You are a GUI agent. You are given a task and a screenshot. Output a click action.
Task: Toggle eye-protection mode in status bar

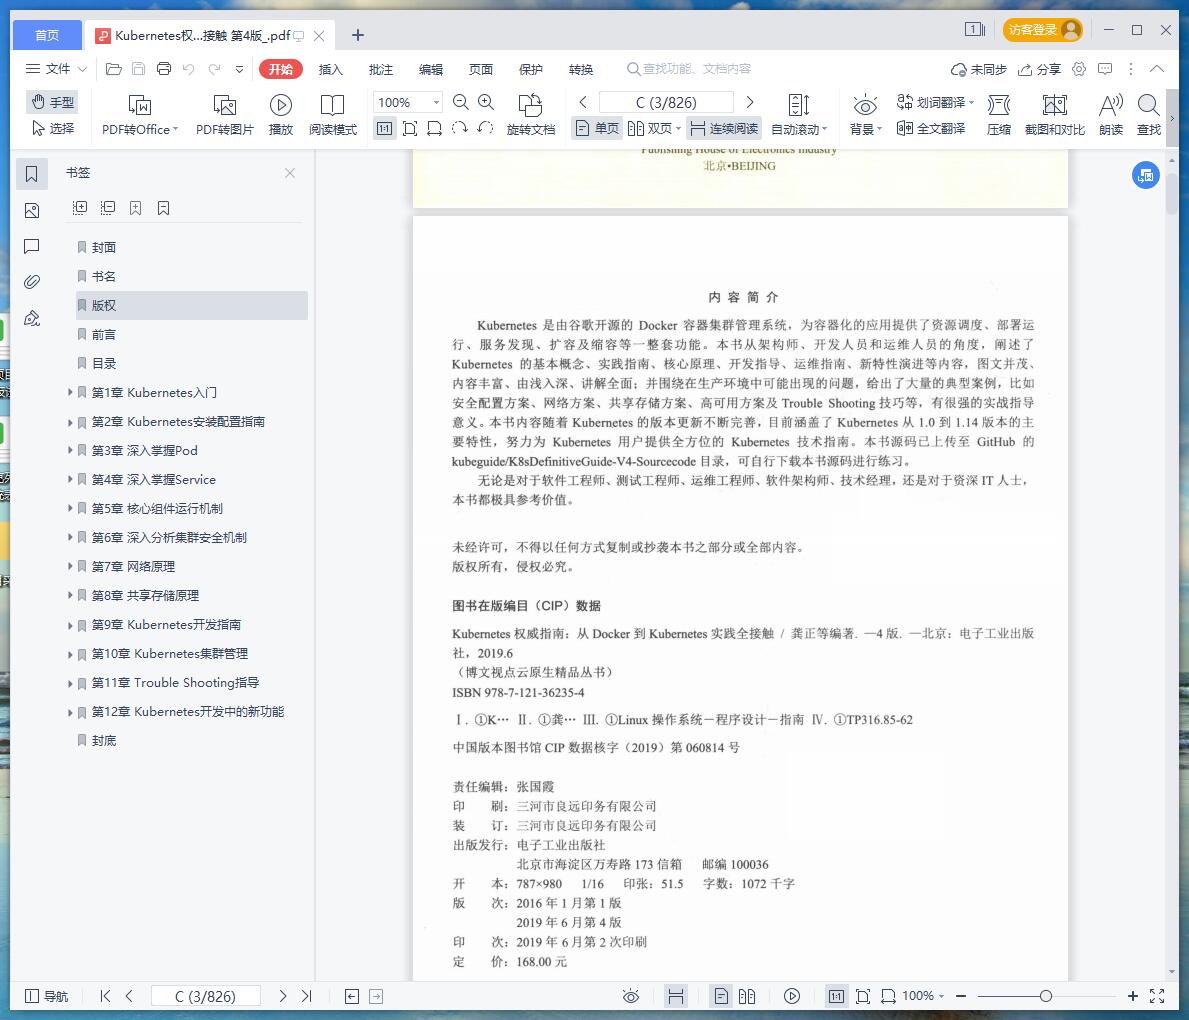pyautogui.click(x=631, y=996)
